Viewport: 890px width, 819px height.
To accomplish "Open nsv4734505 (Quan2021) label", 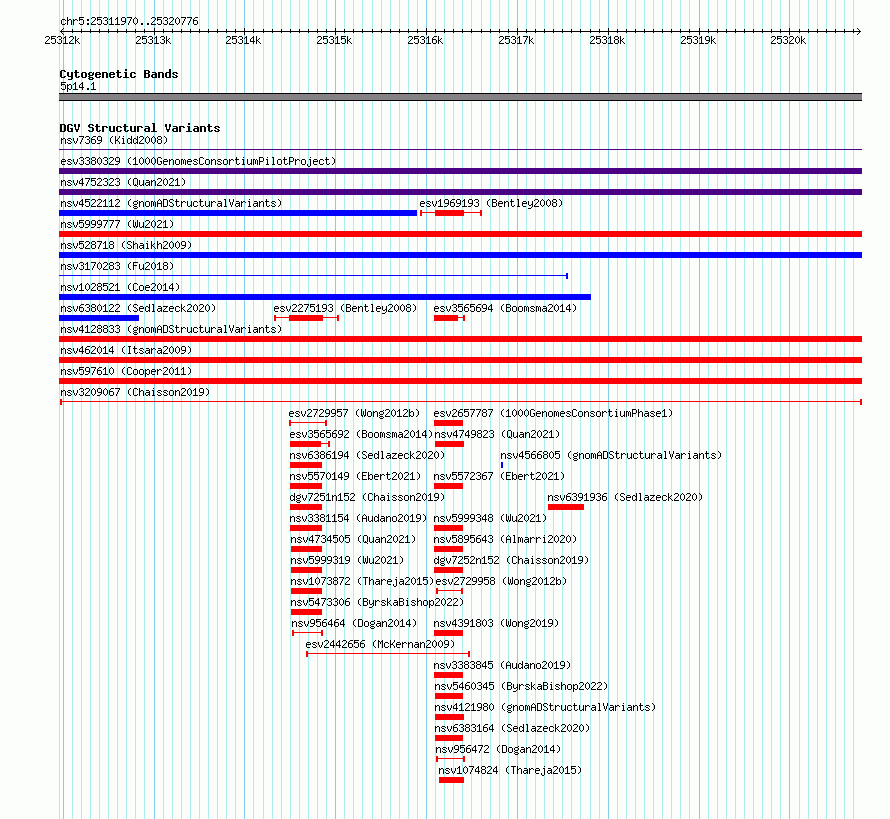I will [x=353, y=539].
